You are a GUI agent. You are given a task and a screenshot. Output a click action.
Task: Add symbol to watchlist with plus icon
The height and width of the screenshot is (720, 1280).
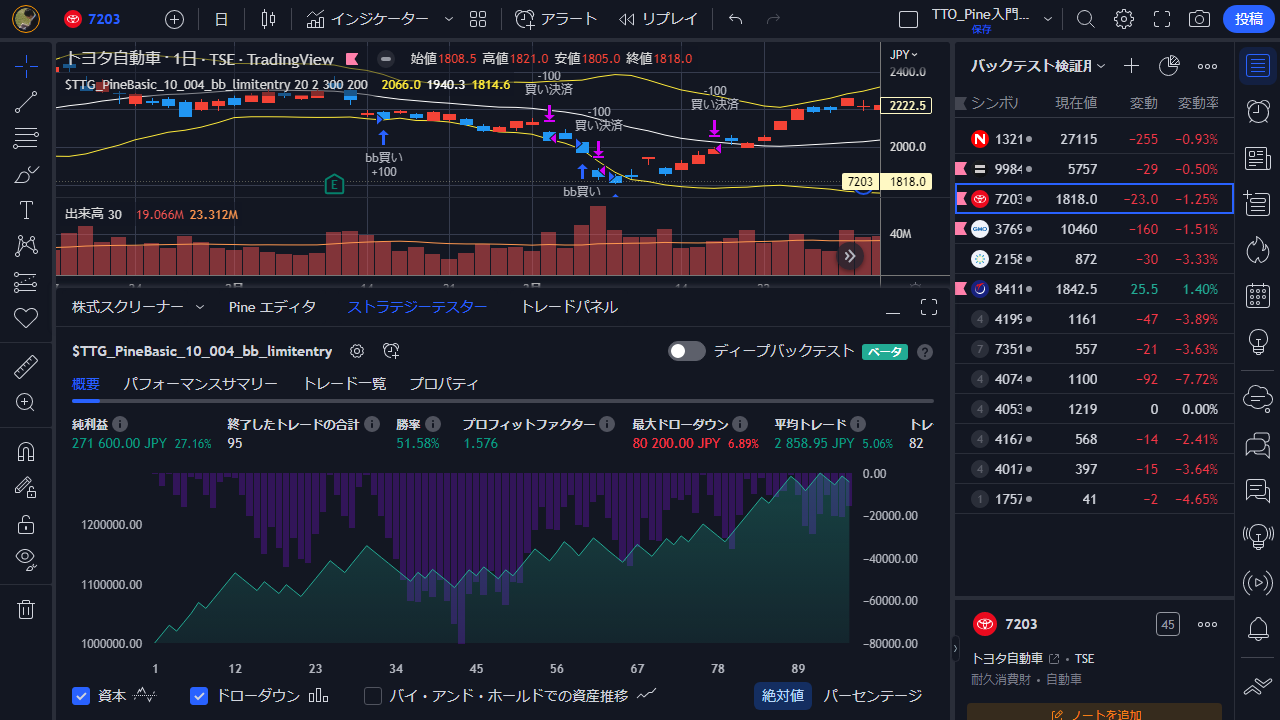(1131, 66)
